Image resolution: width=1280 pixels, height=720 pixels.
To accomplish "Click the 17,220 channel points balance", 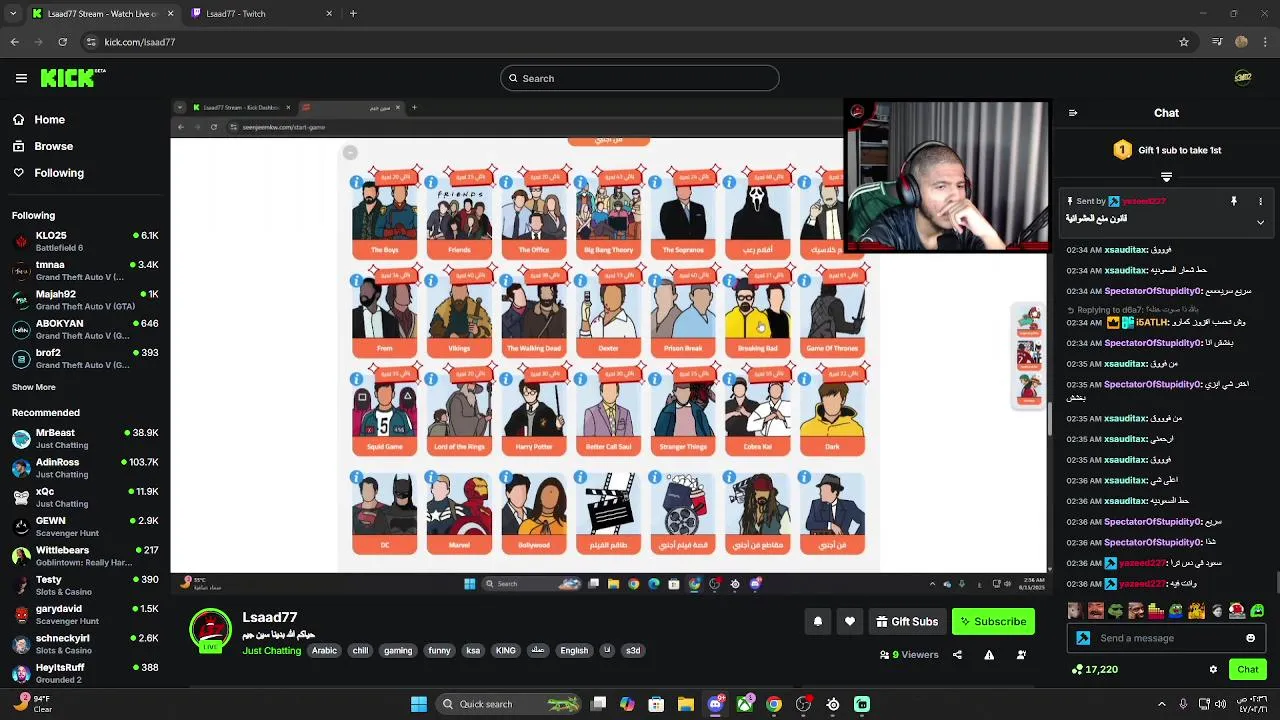I will 1094,669.
